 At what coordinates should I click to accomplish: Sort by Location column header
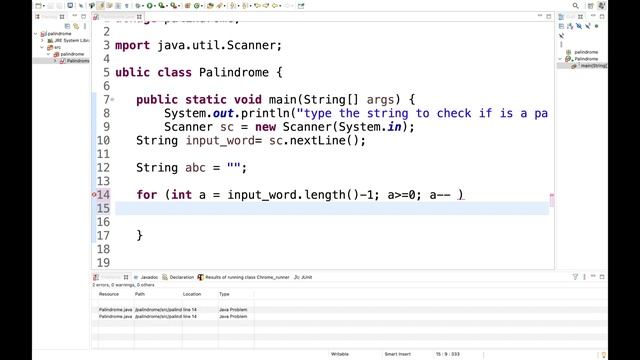click(x=192, y=294)
